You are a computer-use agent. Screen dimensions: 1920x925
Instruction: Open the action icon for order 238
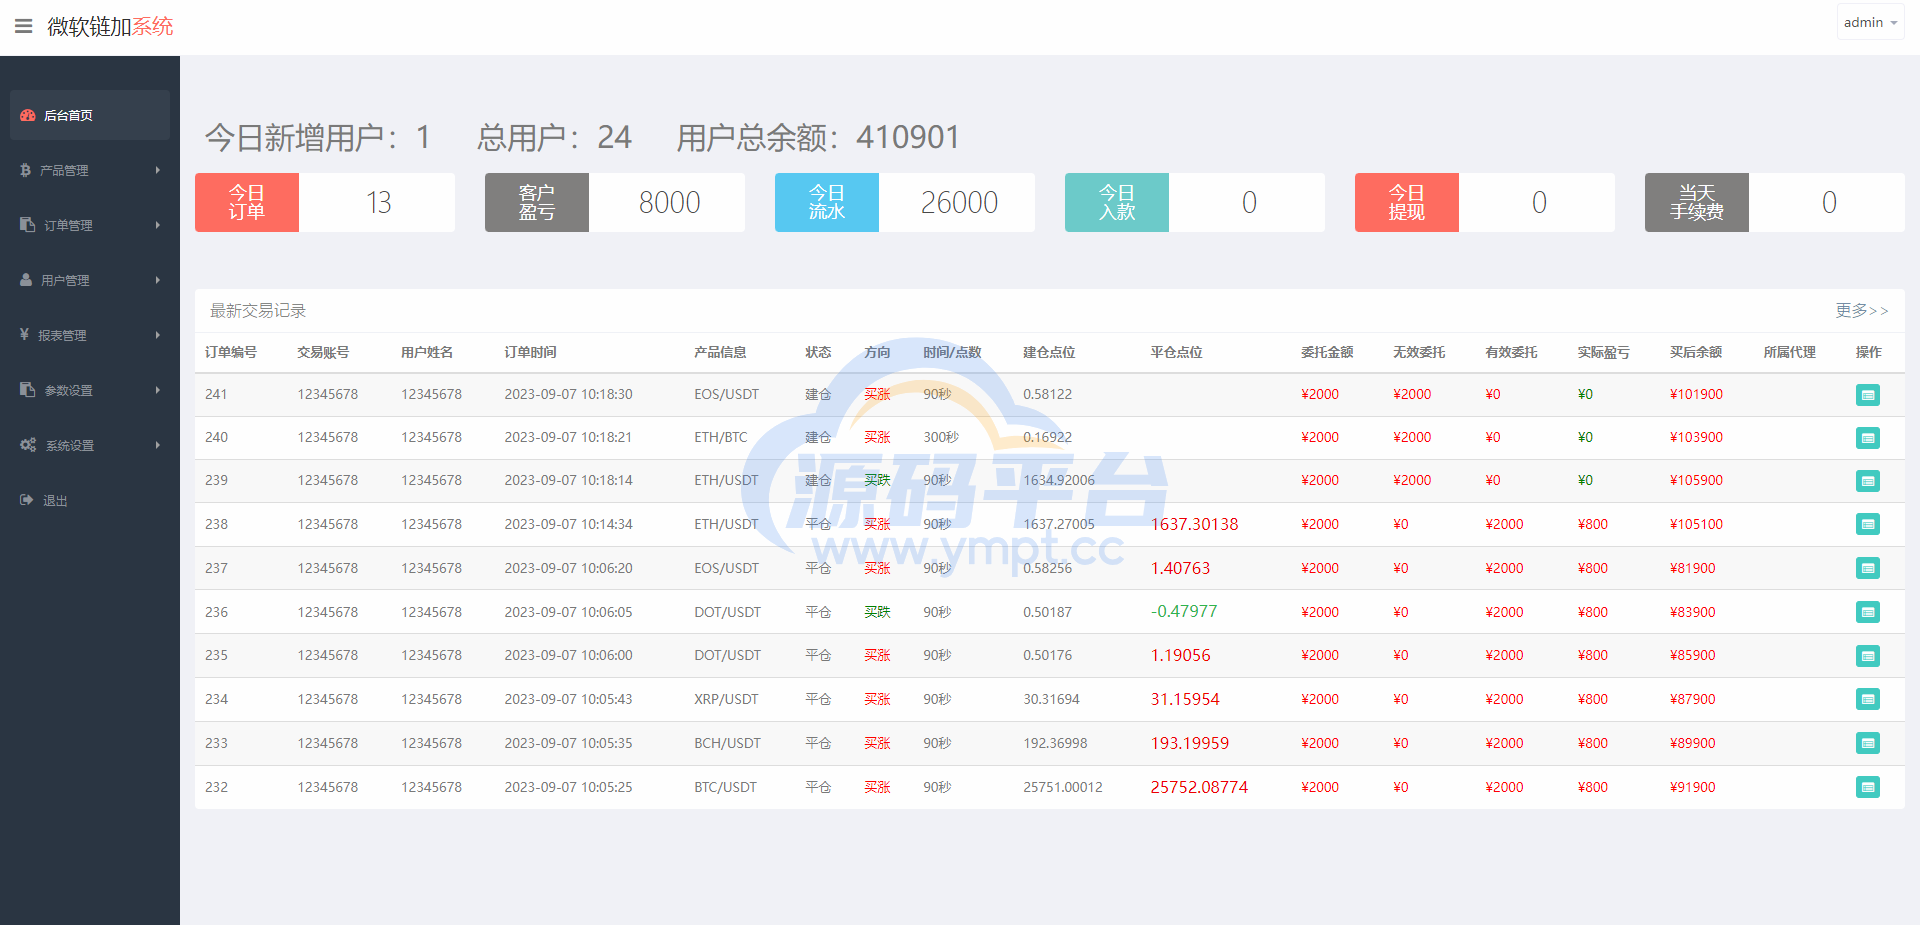(x=1867, y=524)
